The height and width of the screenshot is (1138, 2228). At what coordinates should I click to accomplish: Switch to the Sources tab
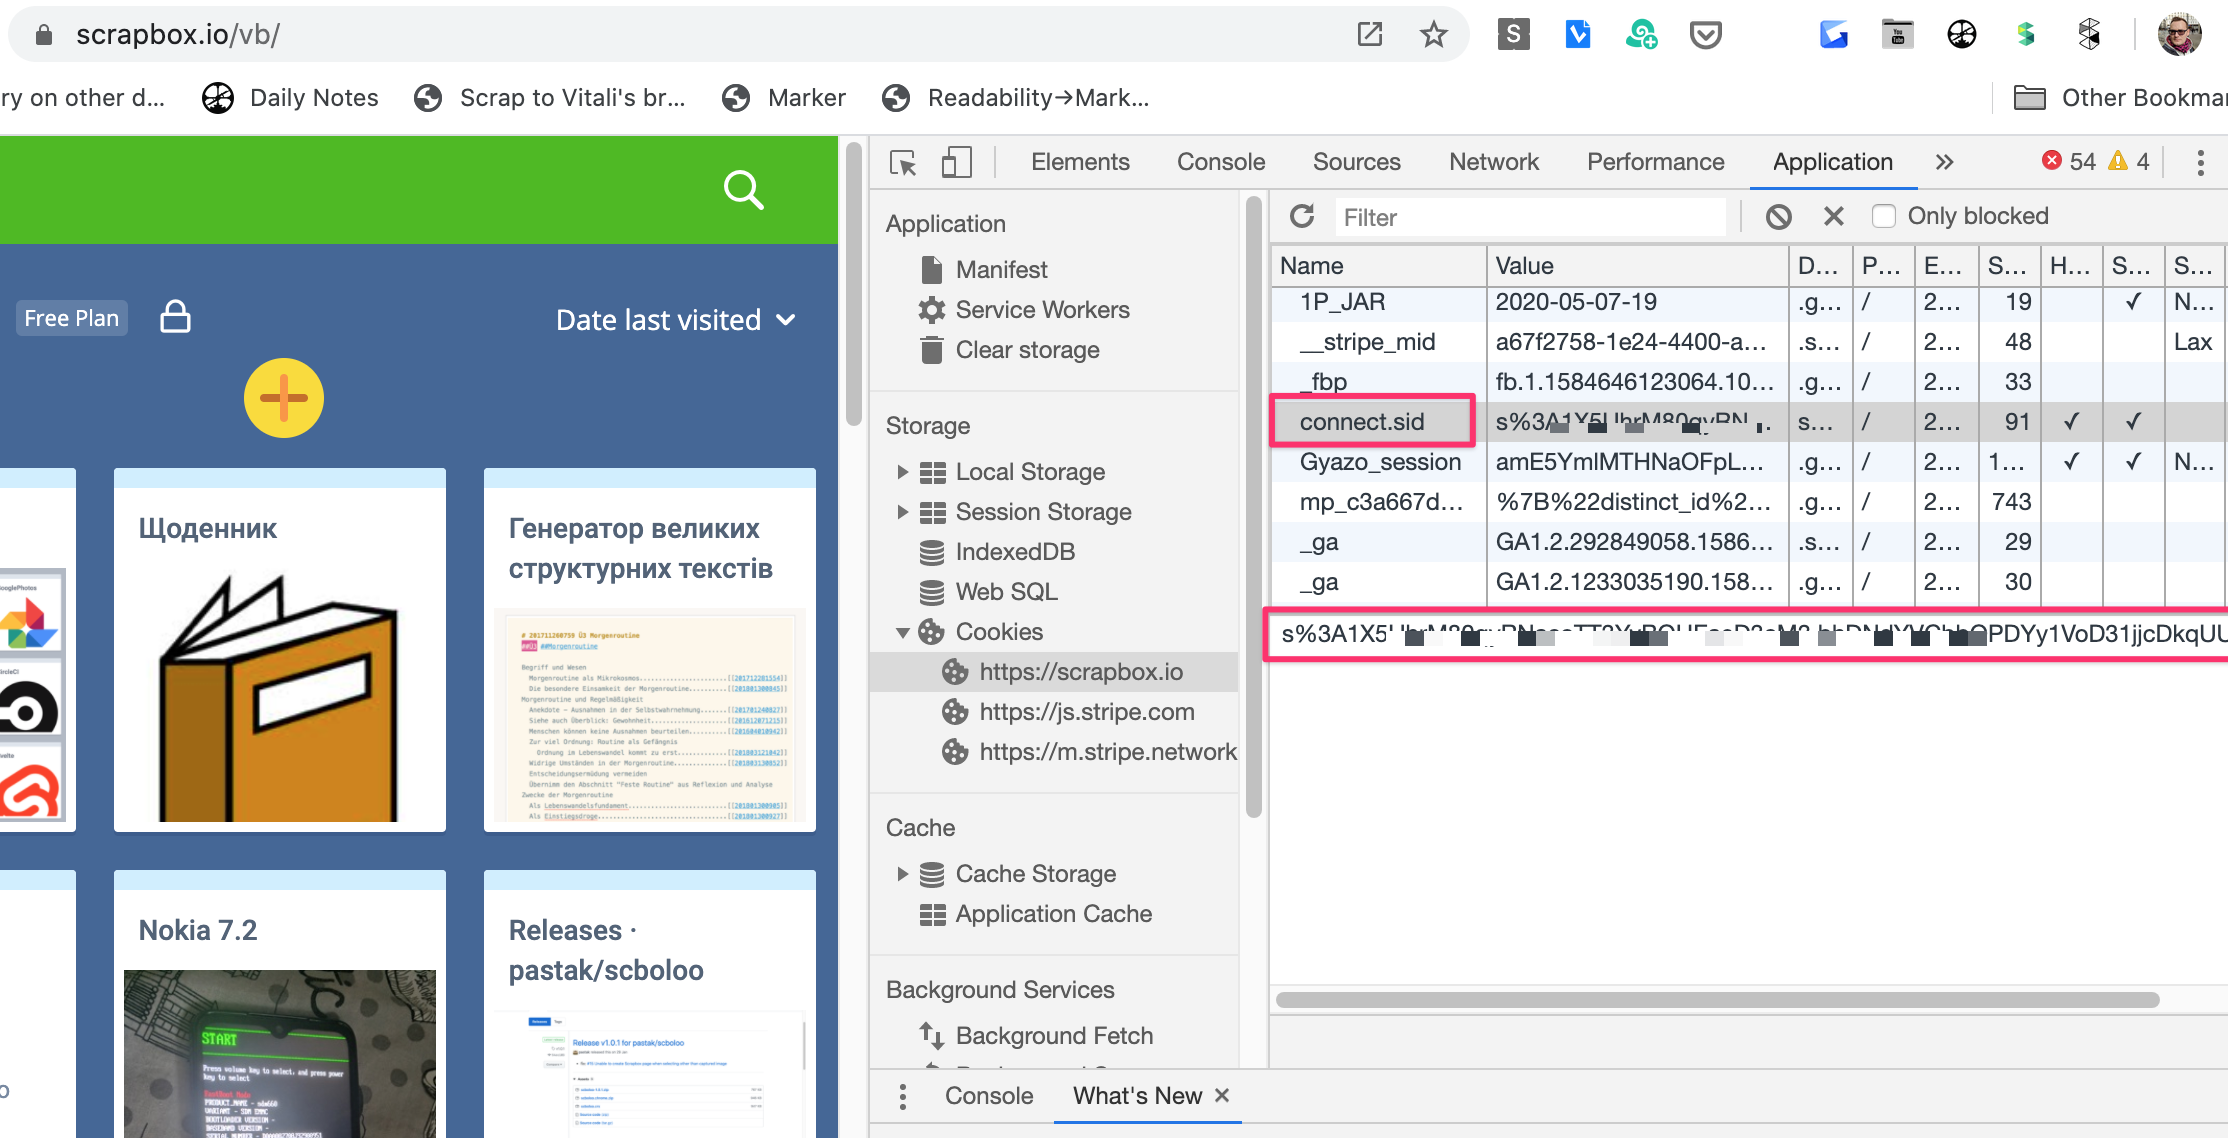click(1356, 162)
